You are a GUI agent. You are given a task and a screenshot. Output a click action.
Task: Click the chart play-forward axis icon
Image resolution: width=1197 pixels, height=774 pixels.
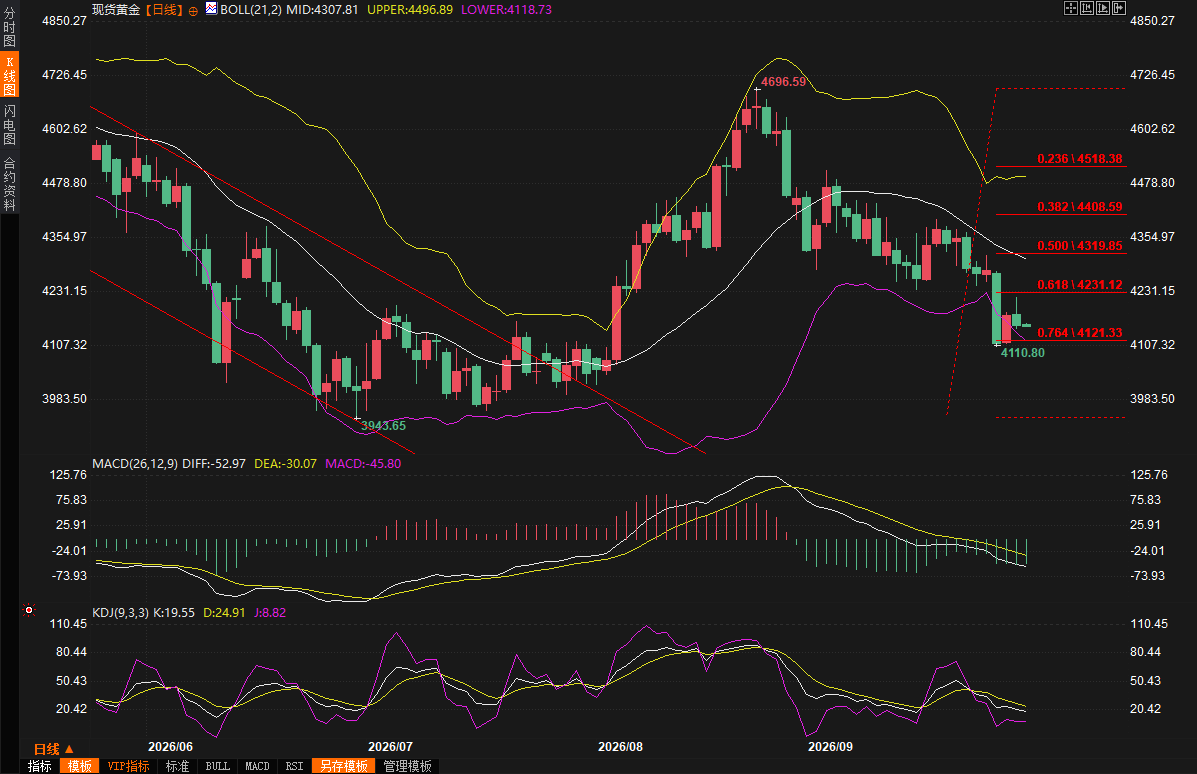[1103, 8]
